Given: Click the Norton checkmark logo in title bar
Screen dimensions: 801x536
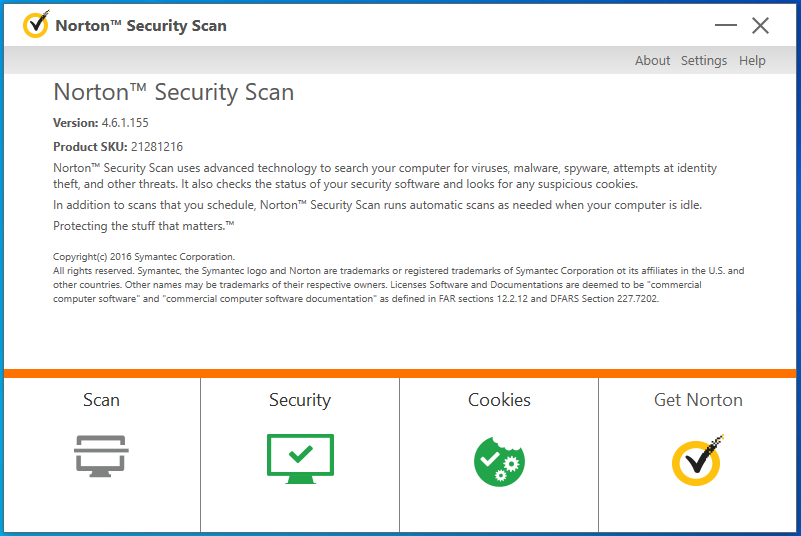Looking at the screenshot, I should pos(35,25).
